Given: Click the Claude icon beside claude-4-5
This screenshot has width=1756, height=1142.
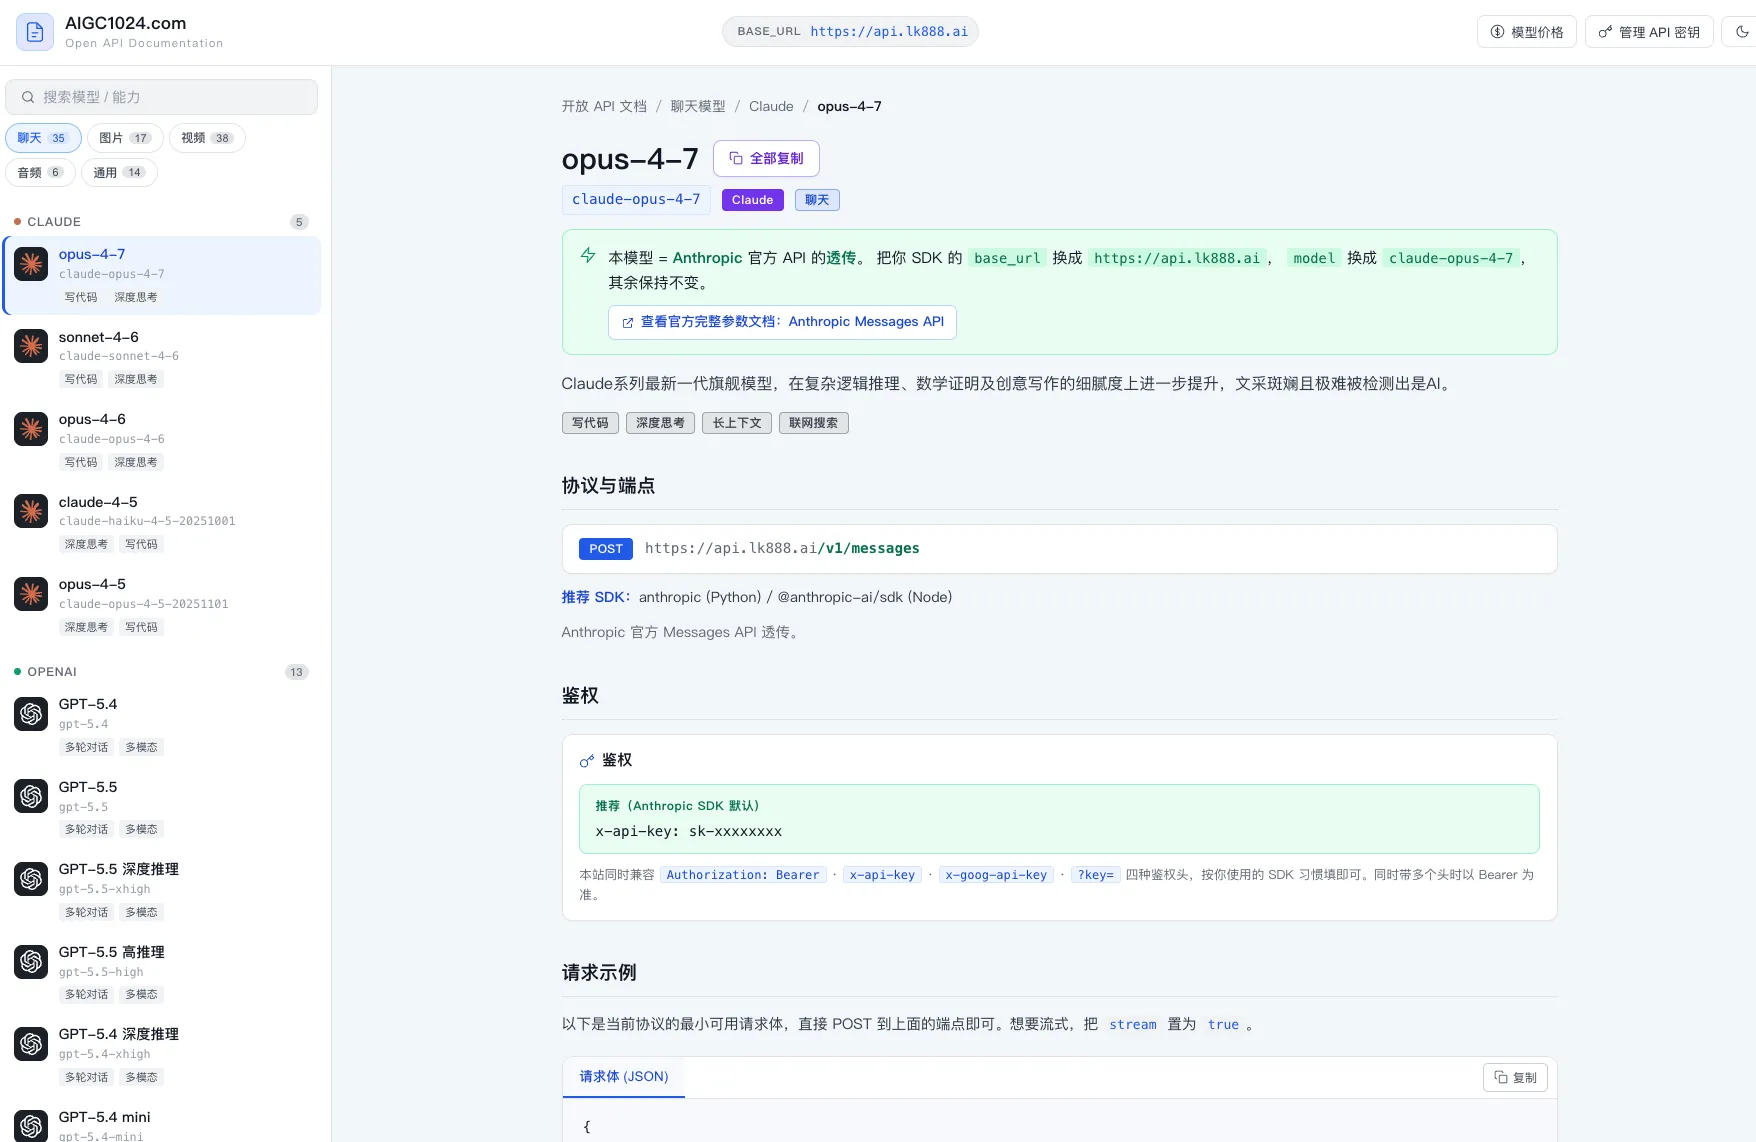Looking at the screenshot, I should (x=31, y=511).
